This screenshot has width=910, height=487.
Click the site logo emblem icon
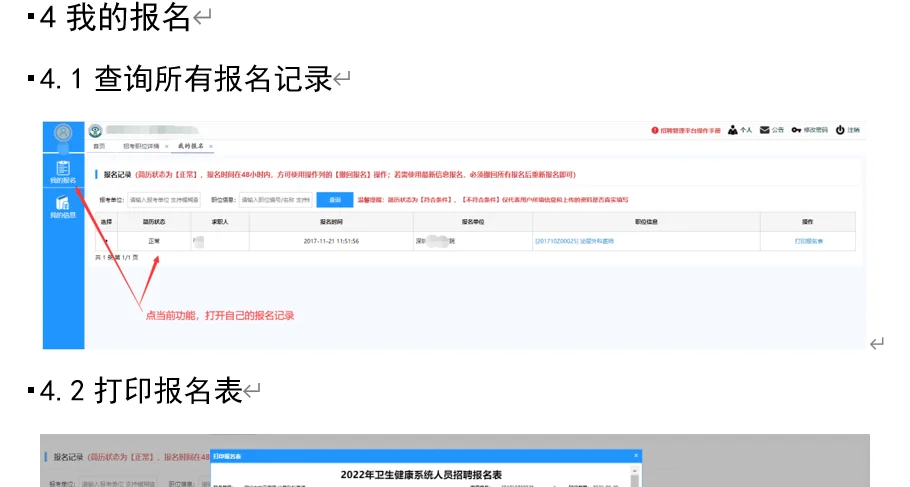coord(95,131)
